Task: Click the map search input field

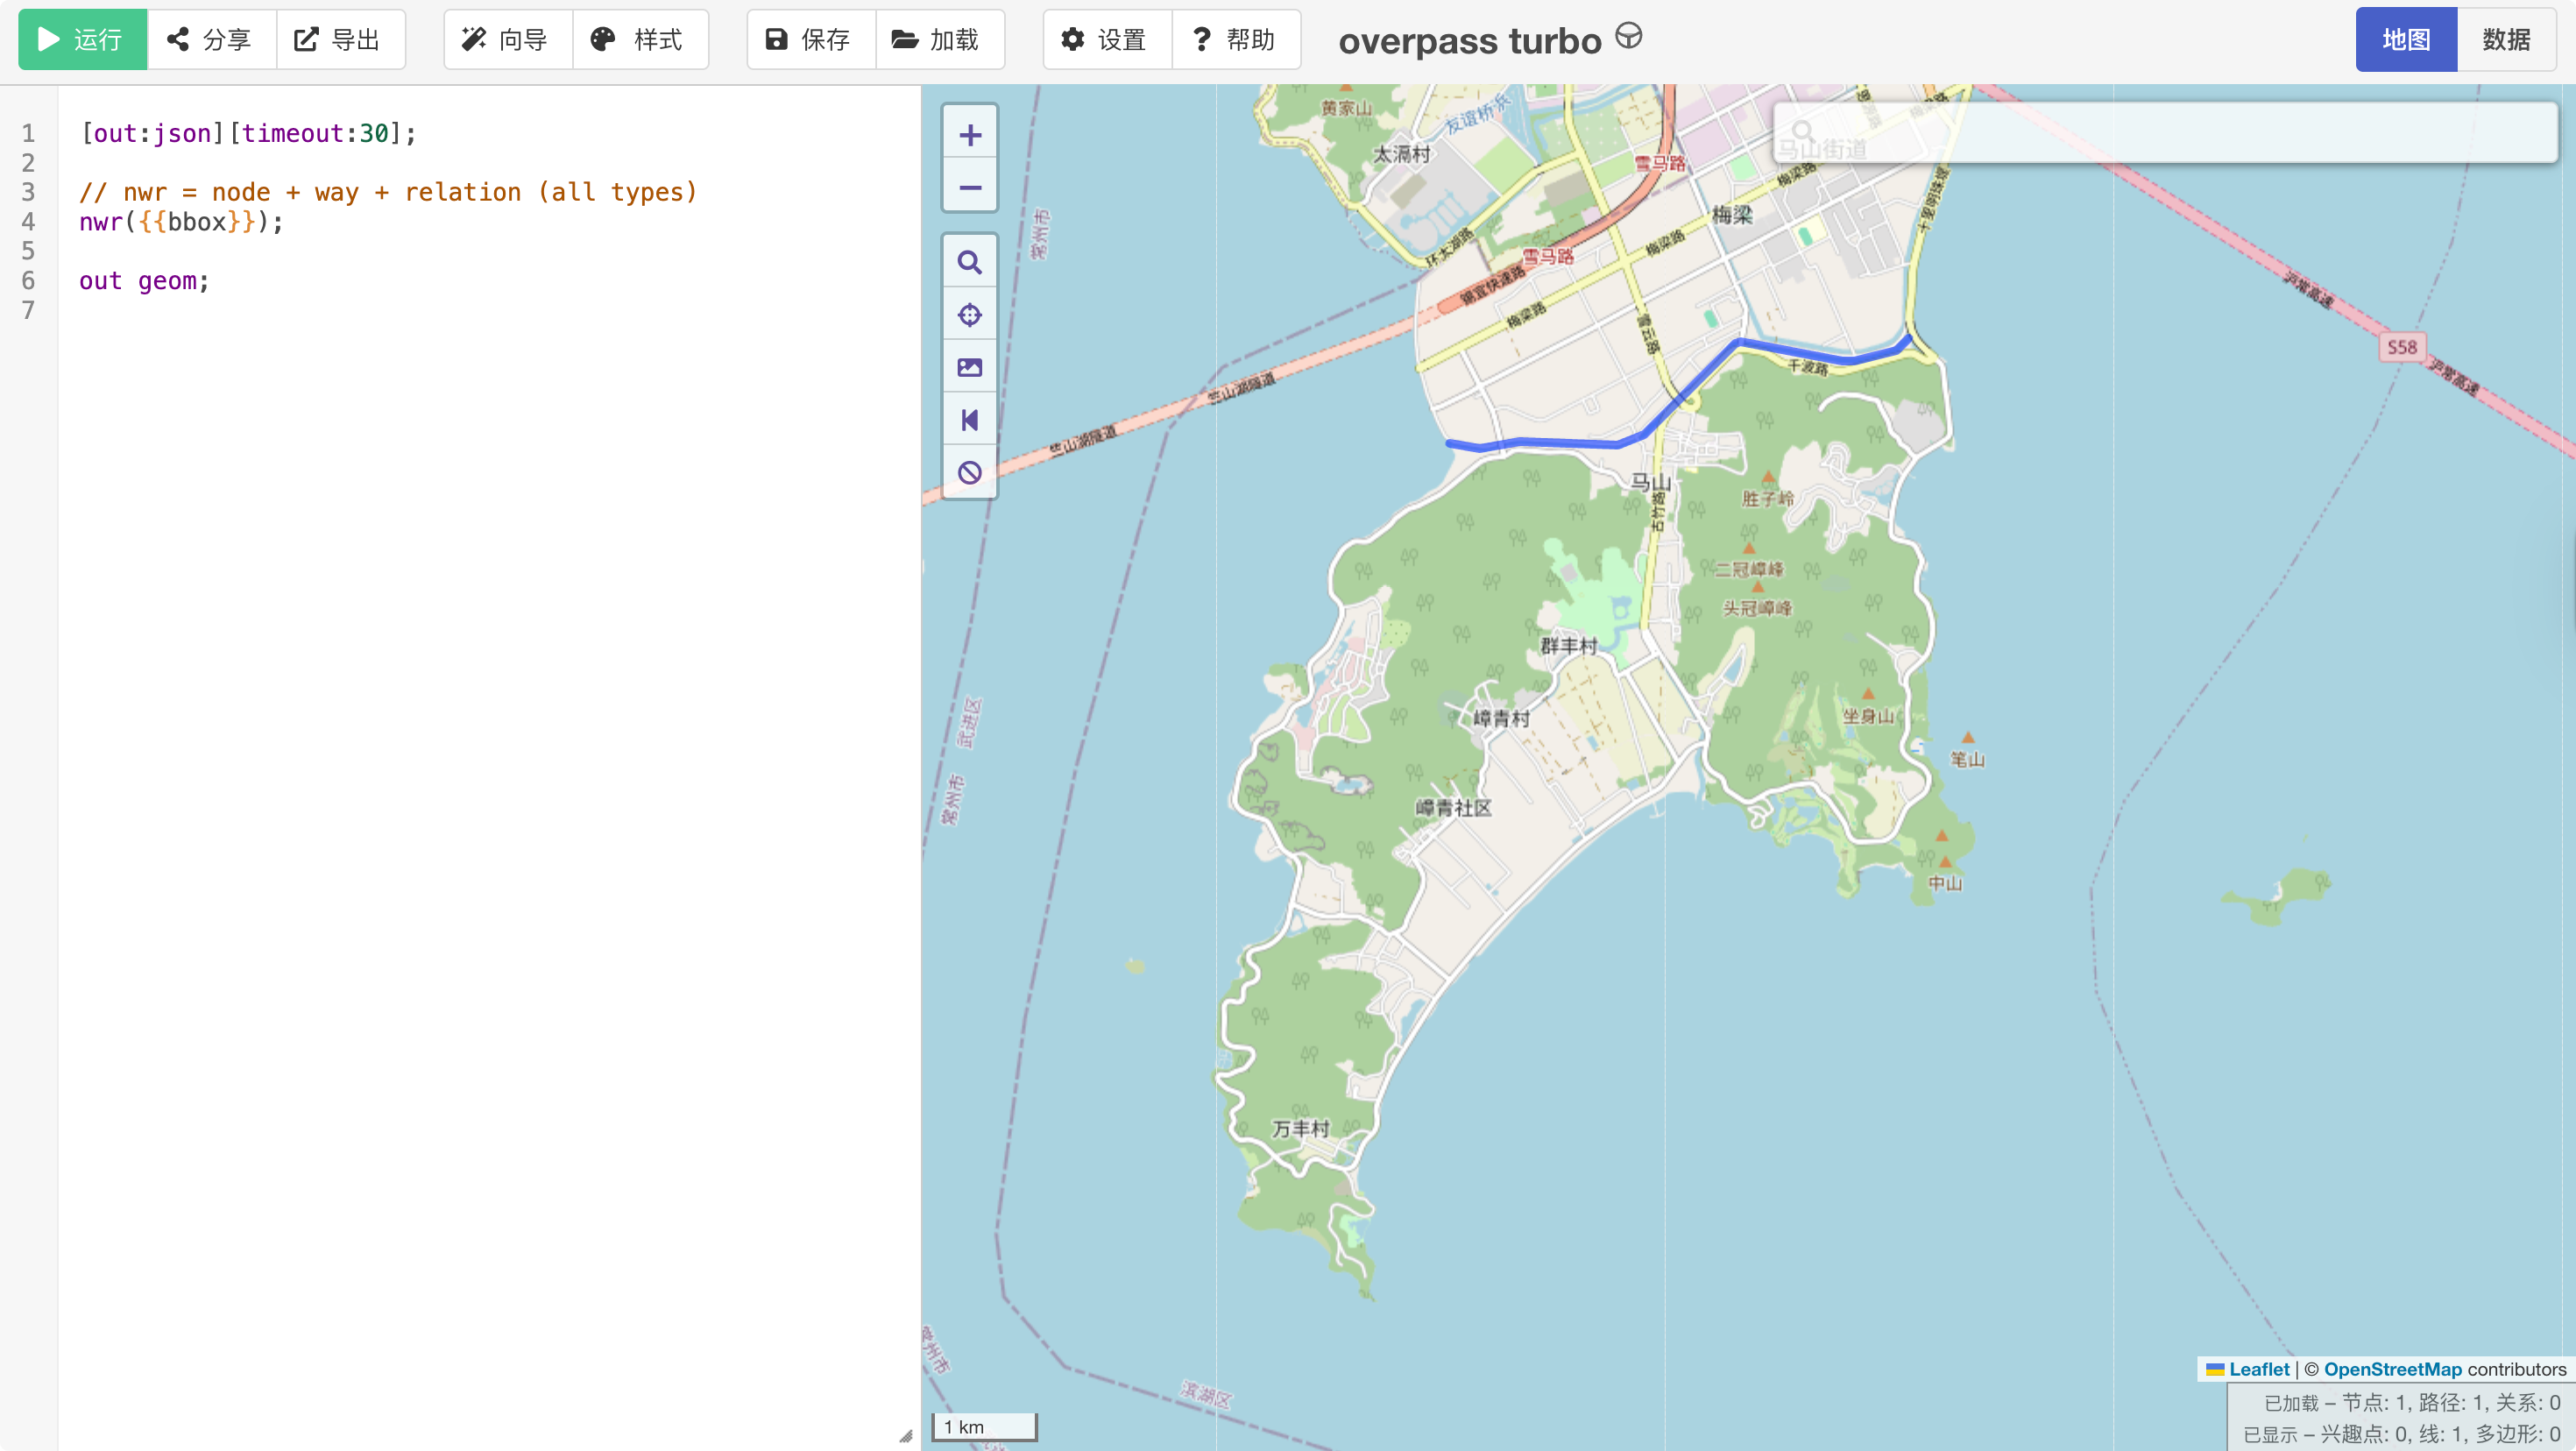Action: click(2165, 133)
